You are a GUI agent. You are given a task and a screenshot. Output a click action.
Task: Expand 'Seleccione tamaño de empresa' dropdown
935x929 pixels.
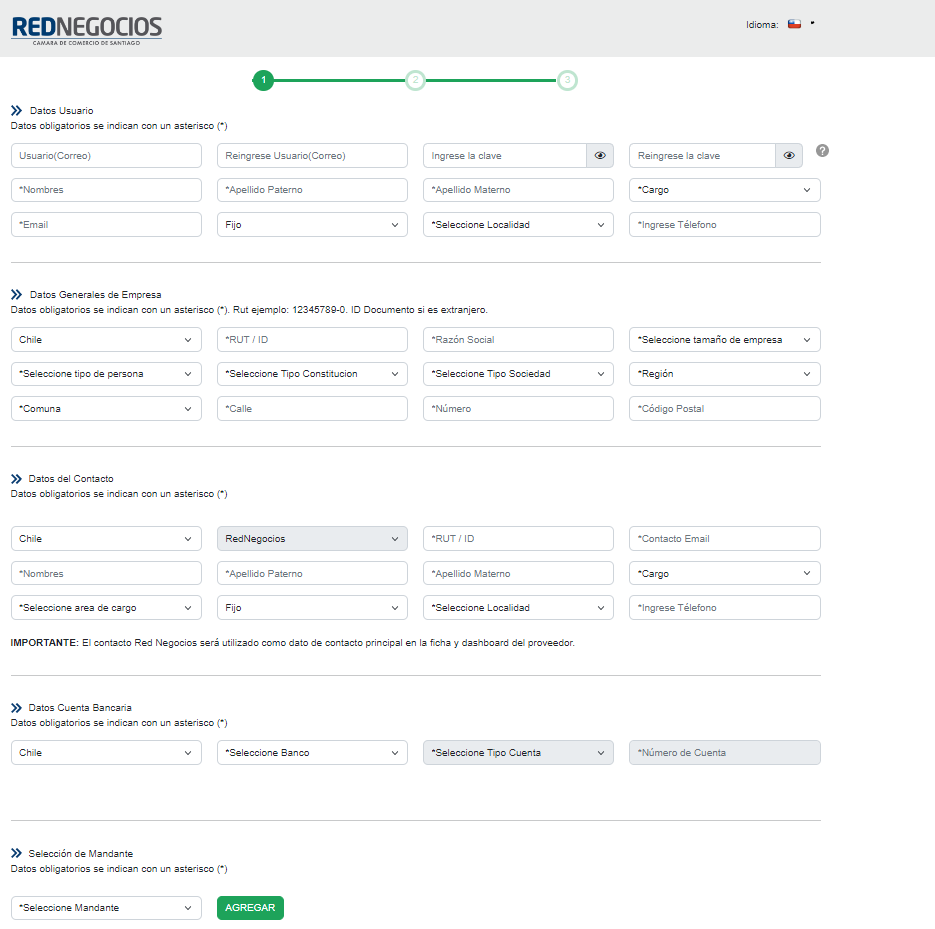(724, 340)
